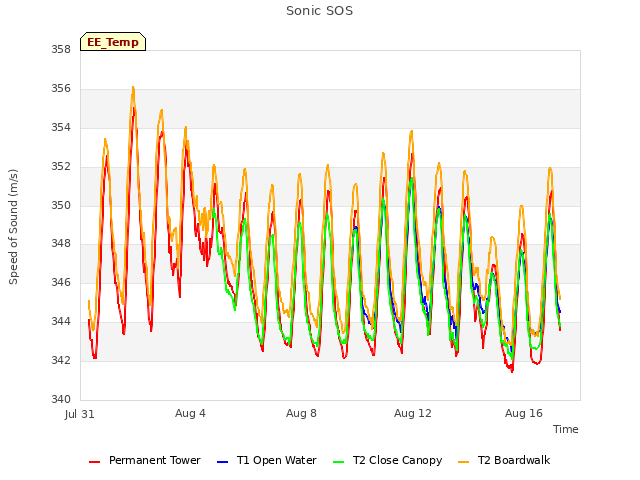The image size is (640, 480).
Task: Click the 340 y-axis tick label
Action: (x=61, y=399)
